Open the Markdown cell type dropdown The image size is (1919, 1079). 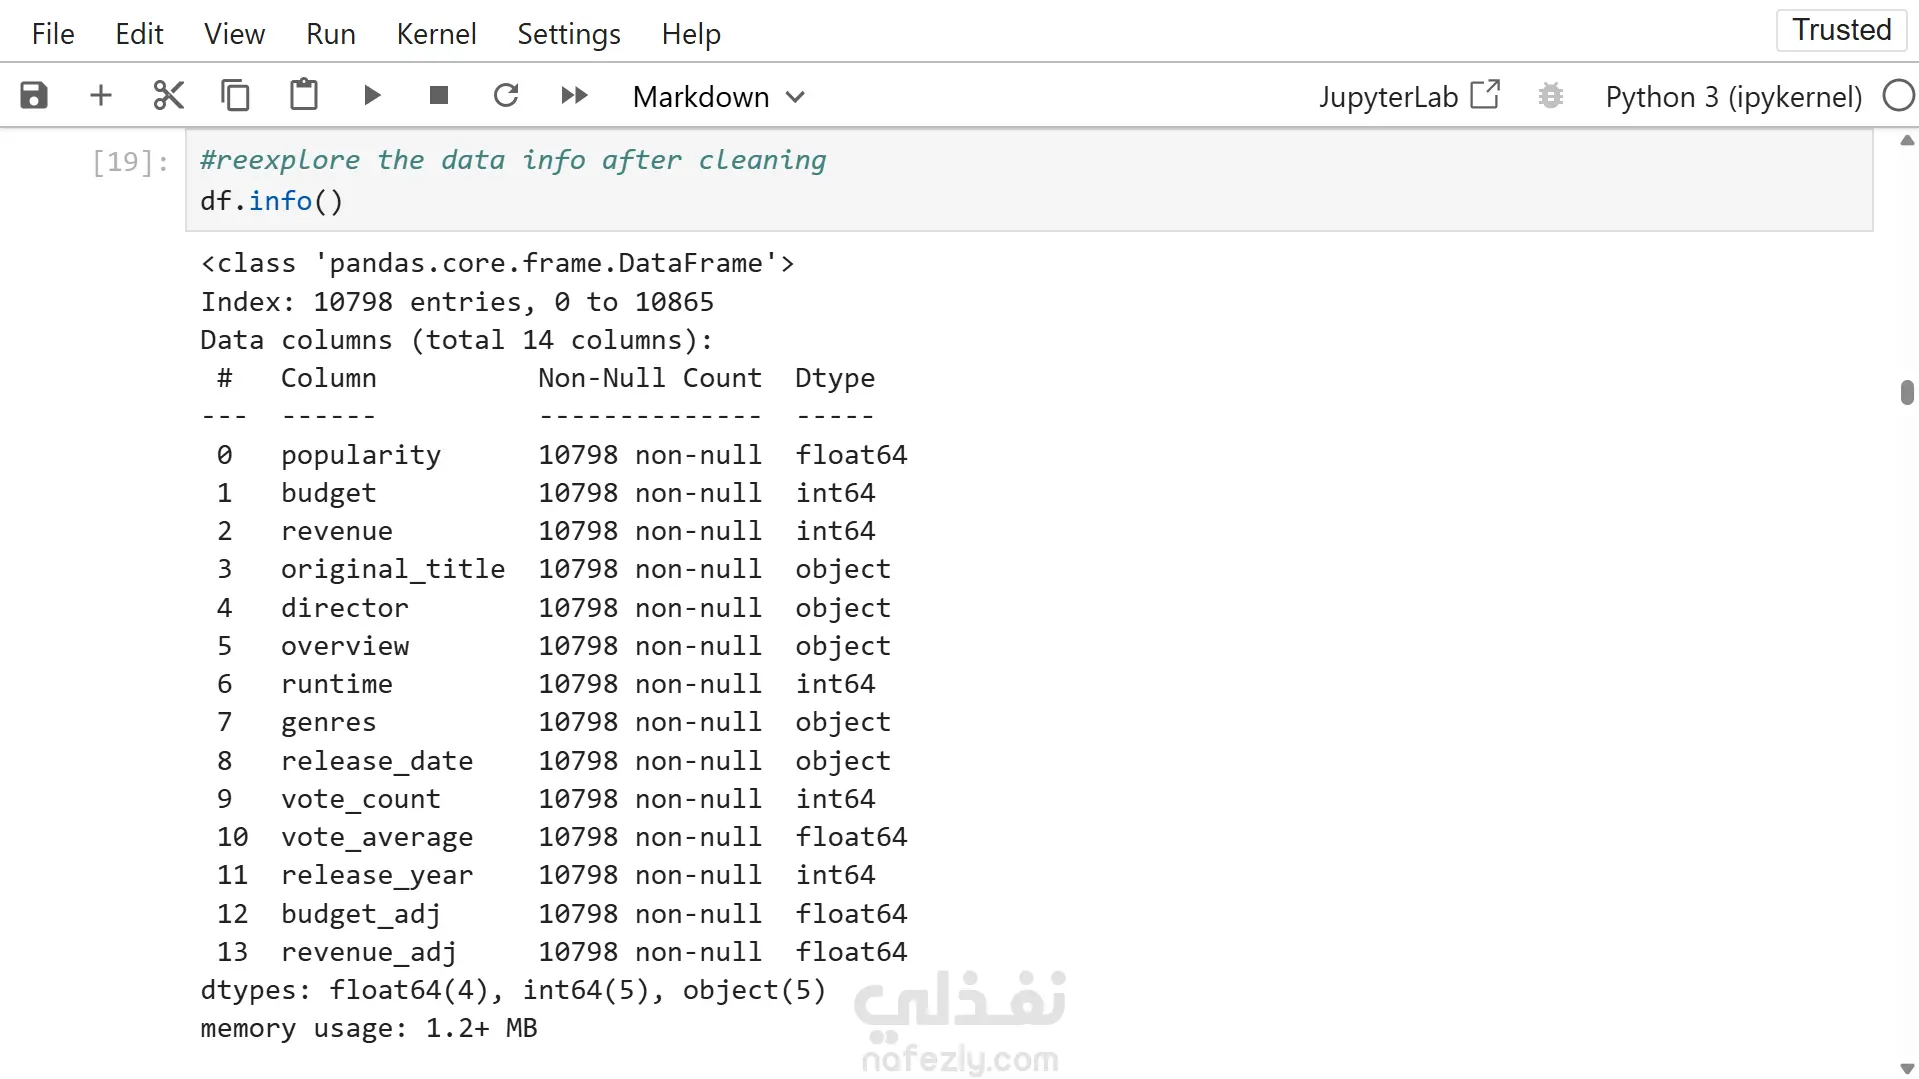719,97
